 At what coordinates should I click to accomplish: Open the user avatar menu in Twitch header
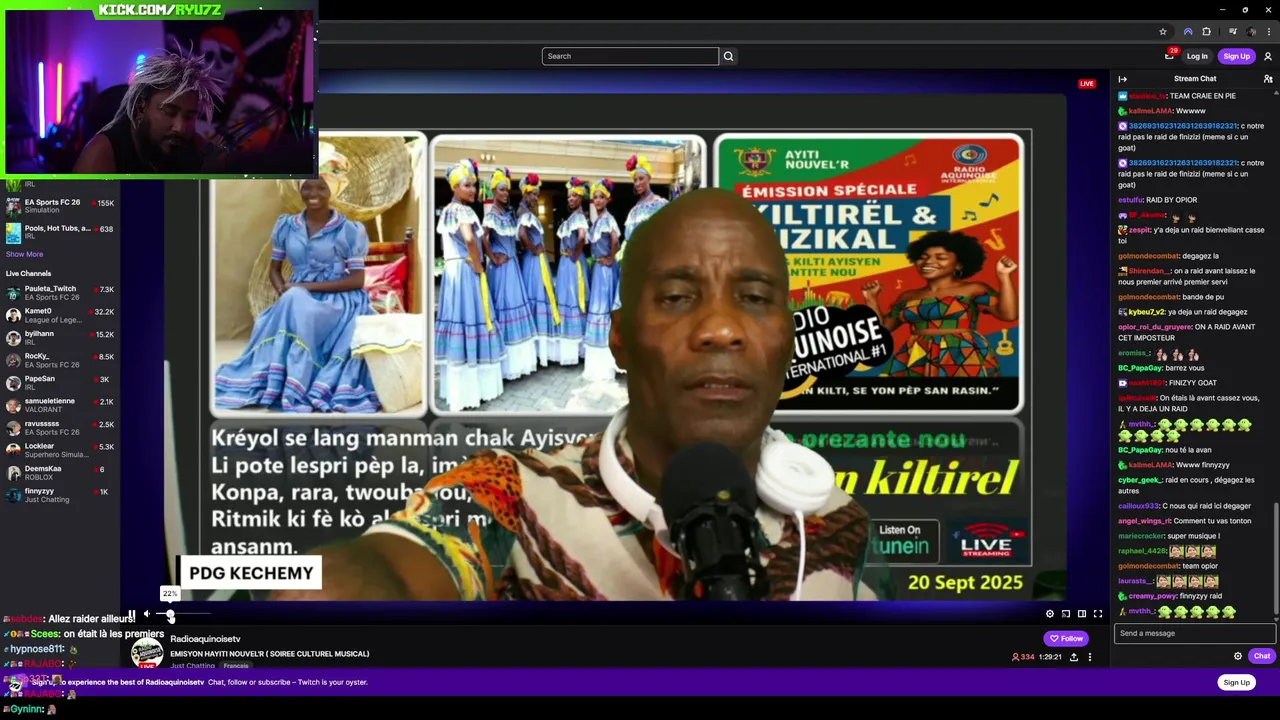(x=1268, y=56)
